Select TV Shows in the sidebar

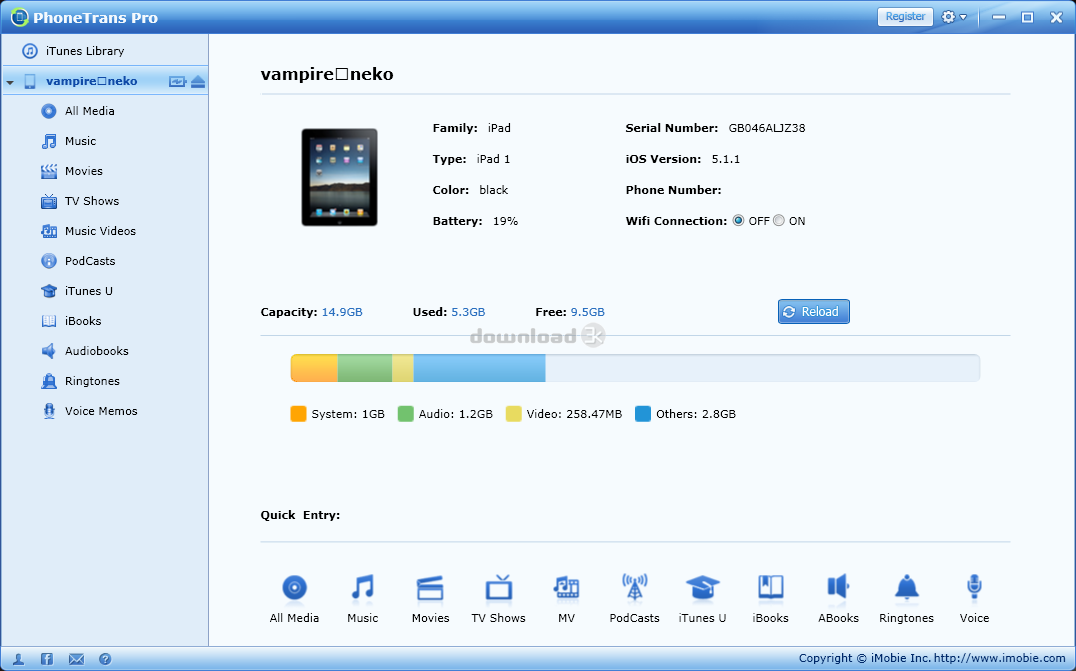92,201
